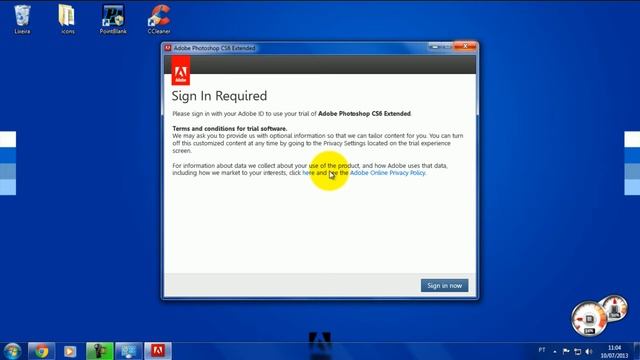The width and height of the screenshot is (640, 360).
Task: Open the media player taskbar icon
Action: pos(70,351)
